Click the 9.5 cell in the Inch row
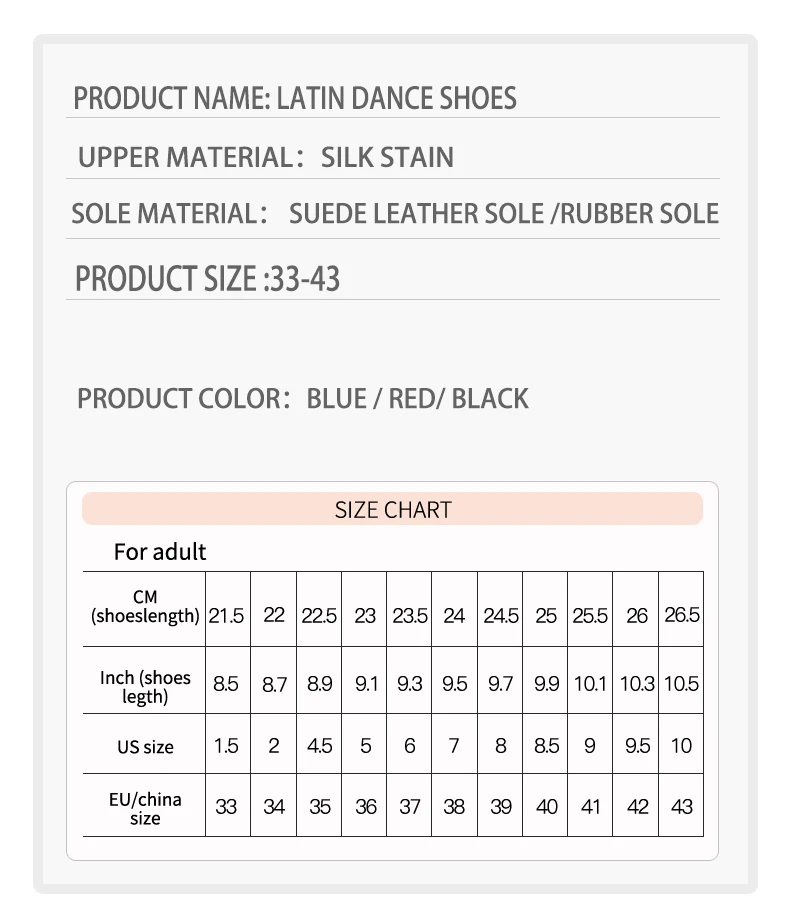Image resolution: width=790 pixels, height=910 pixels. tap(454, 684)
